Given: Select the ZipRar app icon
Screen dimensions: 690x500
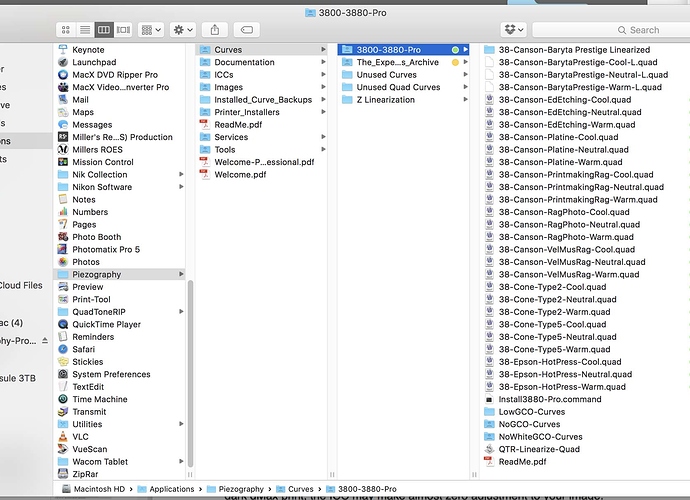Looking at the screenshot, I should coord(63,474).
